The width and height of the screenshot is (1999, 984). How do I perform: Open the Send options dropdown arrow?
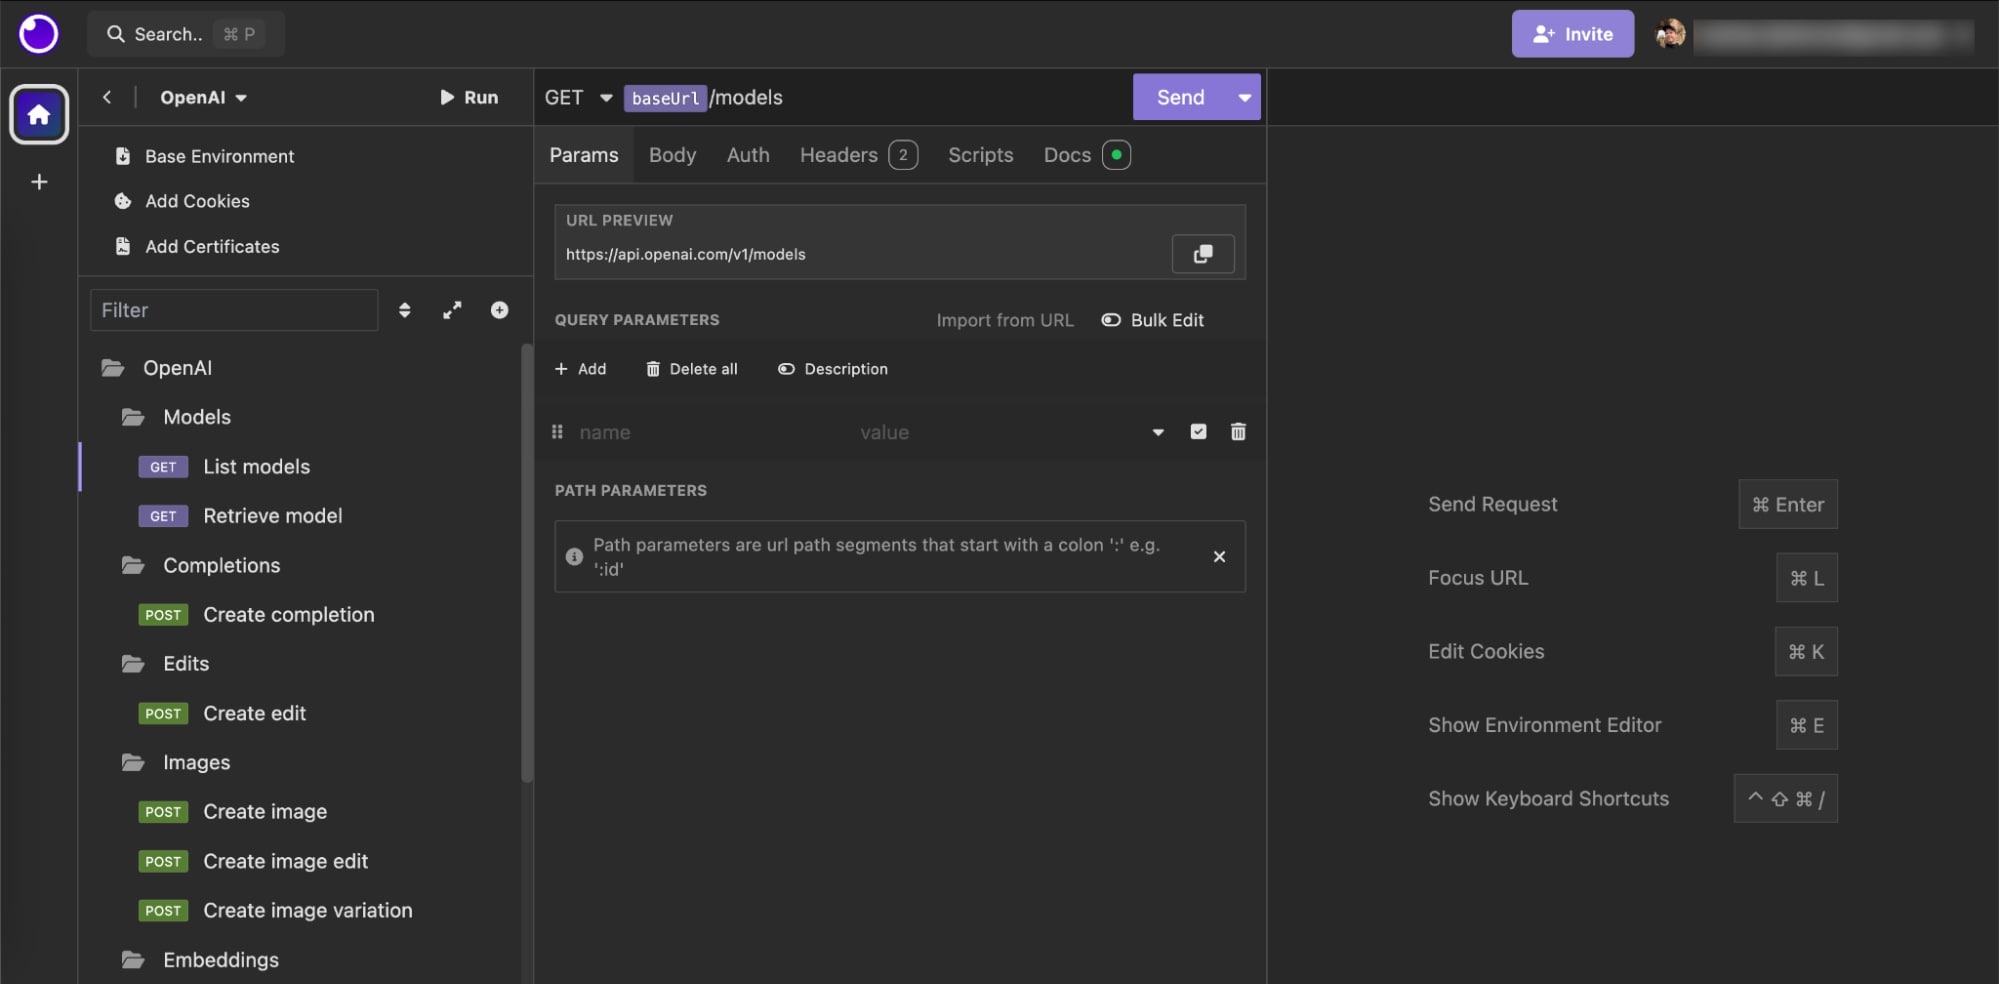coord(1244,97)
